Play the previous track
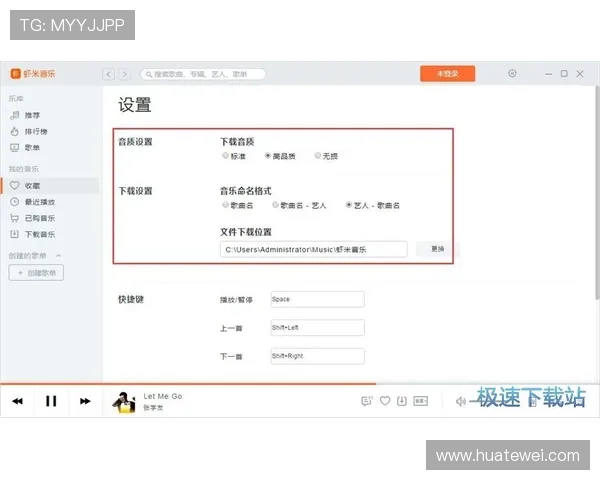Image resolution: width=600 pixels, height=480 pixels. point(18,401)
